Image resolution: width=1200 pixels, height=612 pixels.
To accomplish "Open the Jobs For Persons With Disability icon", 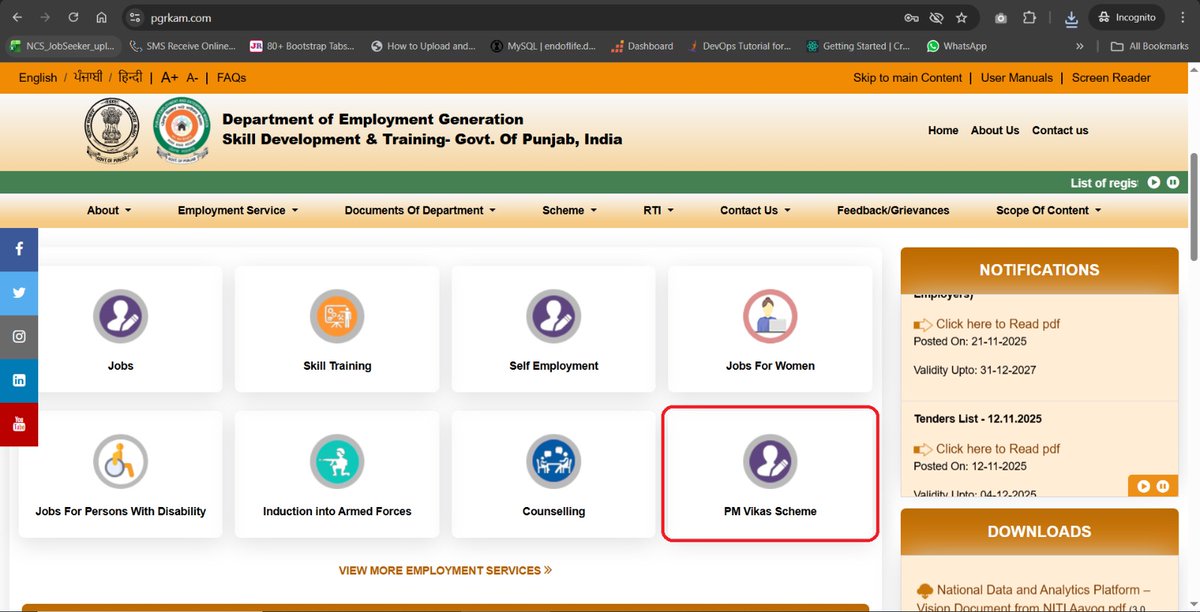I will coord(120,461).
